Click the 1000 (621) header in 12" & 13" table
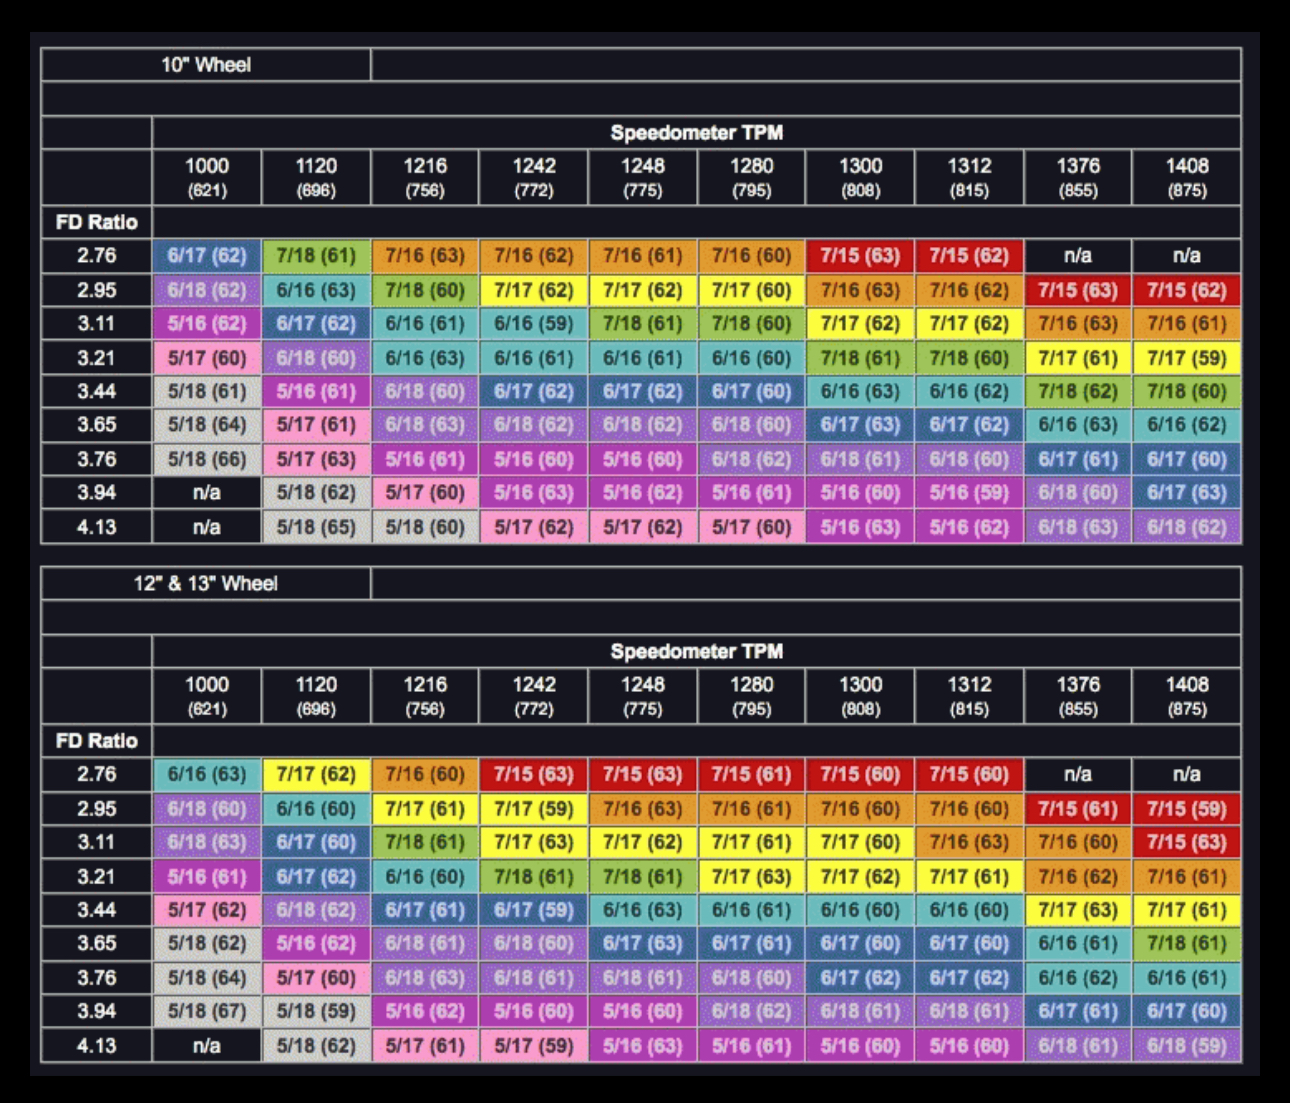This screenshot has width=1290, height=1103. (x=207, y=696)
